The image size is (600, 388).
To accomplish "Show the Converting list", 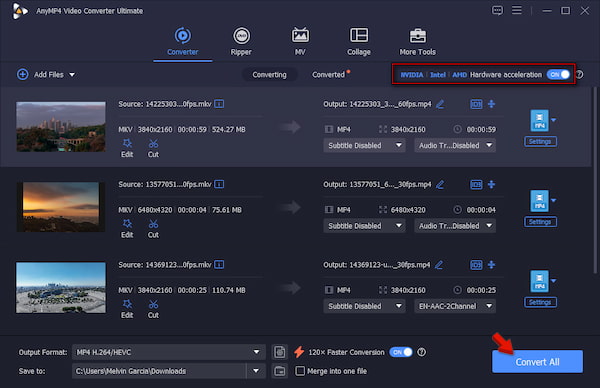I will point(269,75).
